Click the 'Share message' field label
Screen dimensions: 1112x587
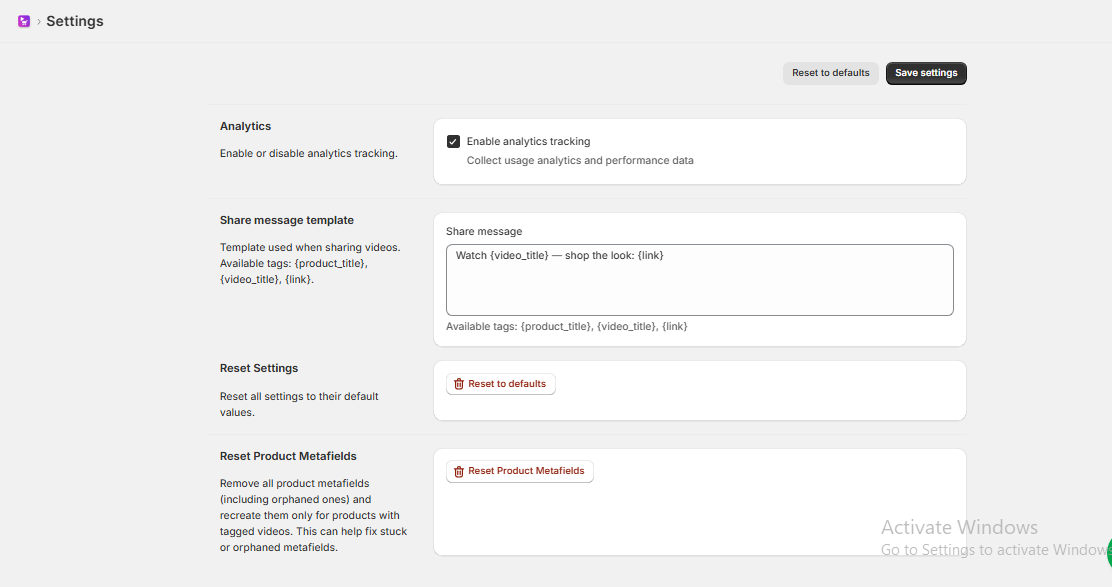pos(484,231)
